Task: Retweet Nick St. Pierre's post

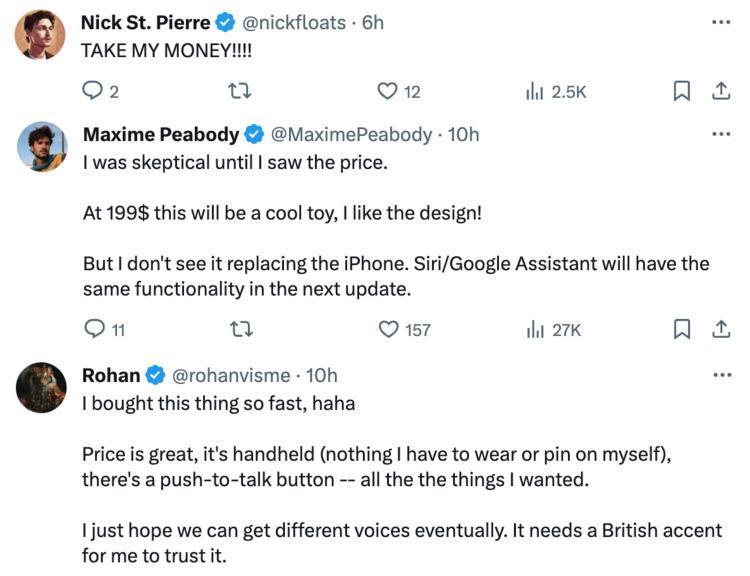Action: click(x=240, y=91)
